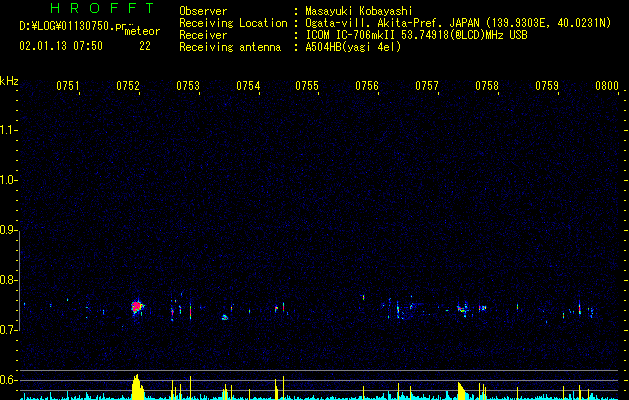629x400 pixels.
Task: Click the 0759 time marker
Action: [x=547, y=86]
